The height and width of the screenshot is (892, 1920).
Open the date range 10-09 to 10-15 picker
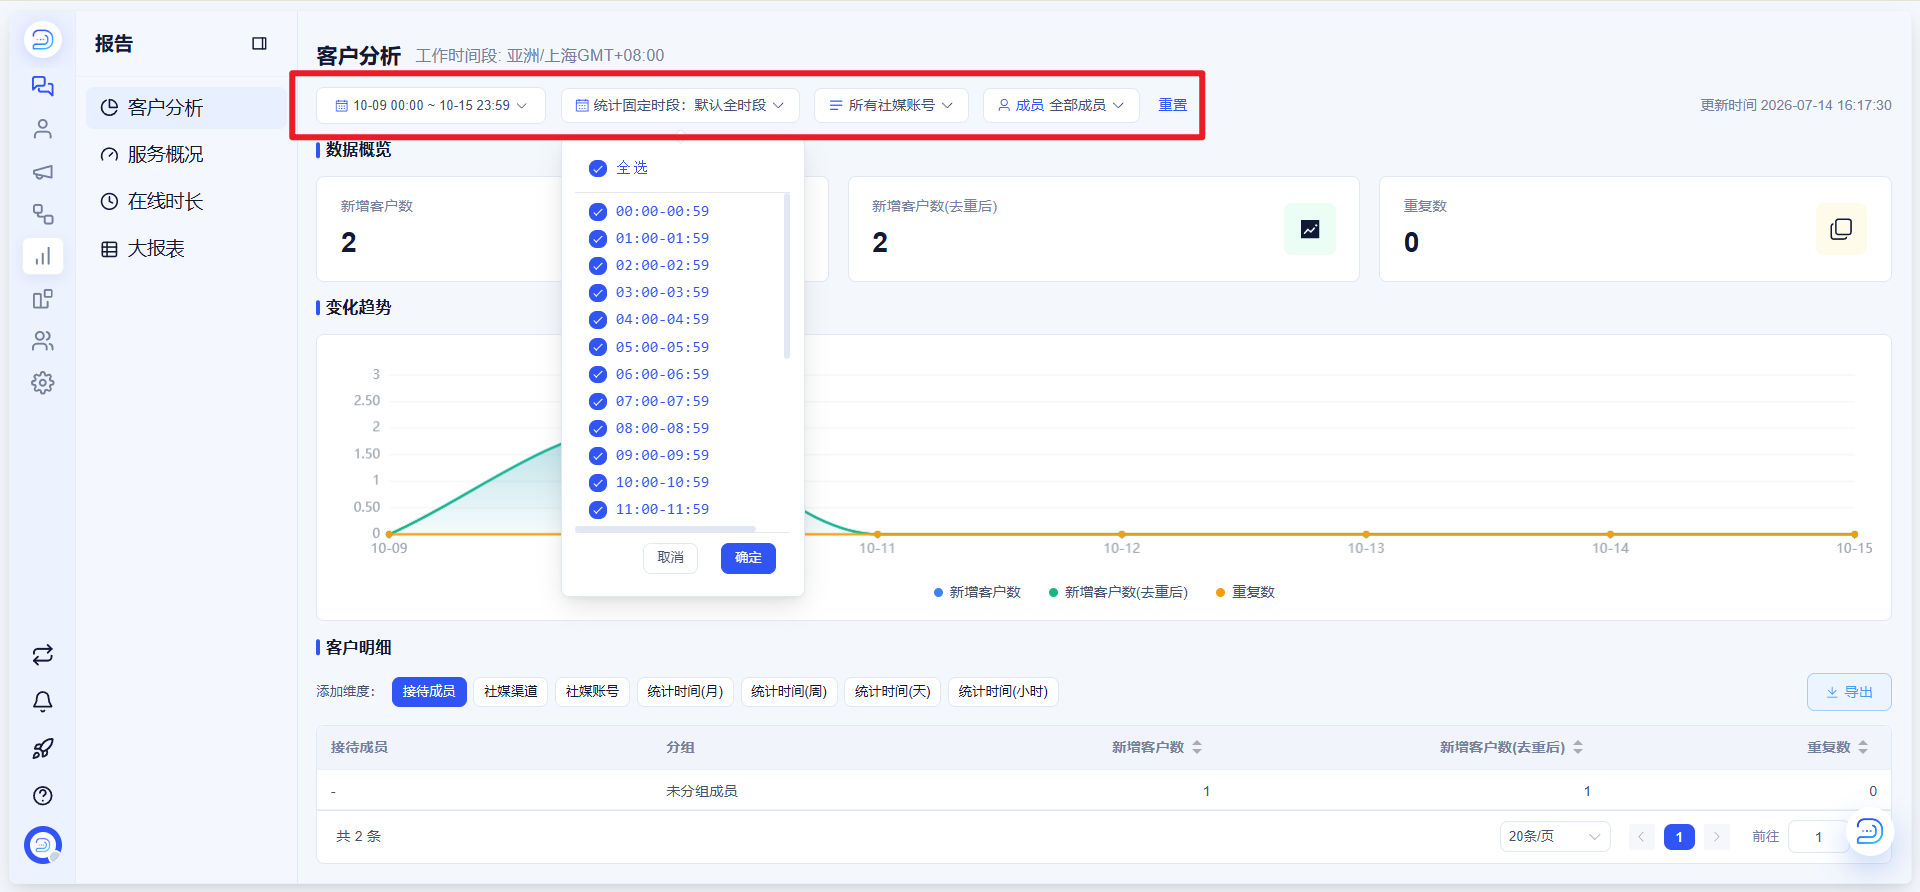[431, 105]
